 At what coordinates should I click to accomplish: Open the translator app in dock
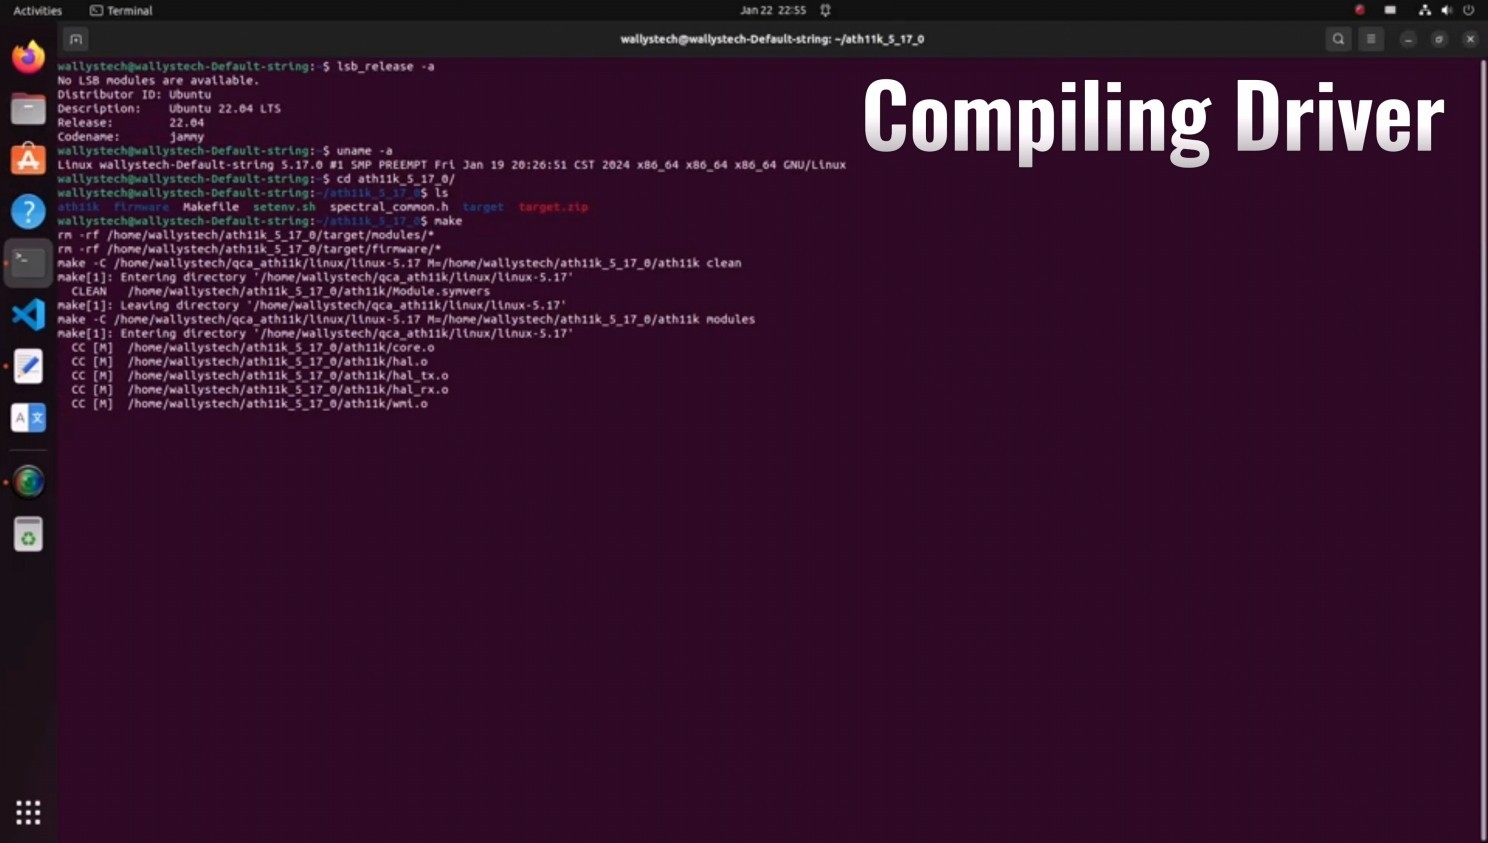click(x=28, y=418)
